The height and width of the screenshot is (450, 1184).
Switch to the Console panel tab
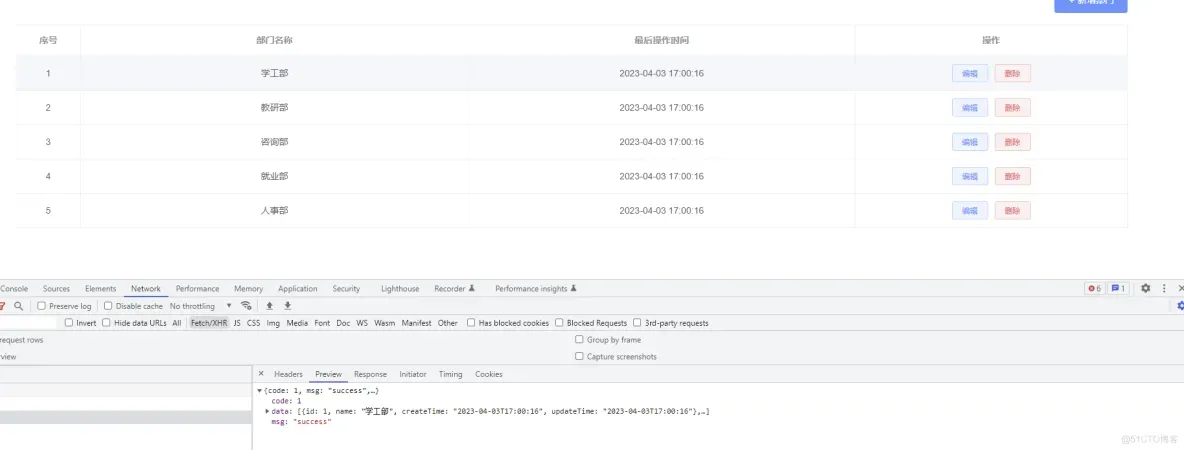click(14, 288)
